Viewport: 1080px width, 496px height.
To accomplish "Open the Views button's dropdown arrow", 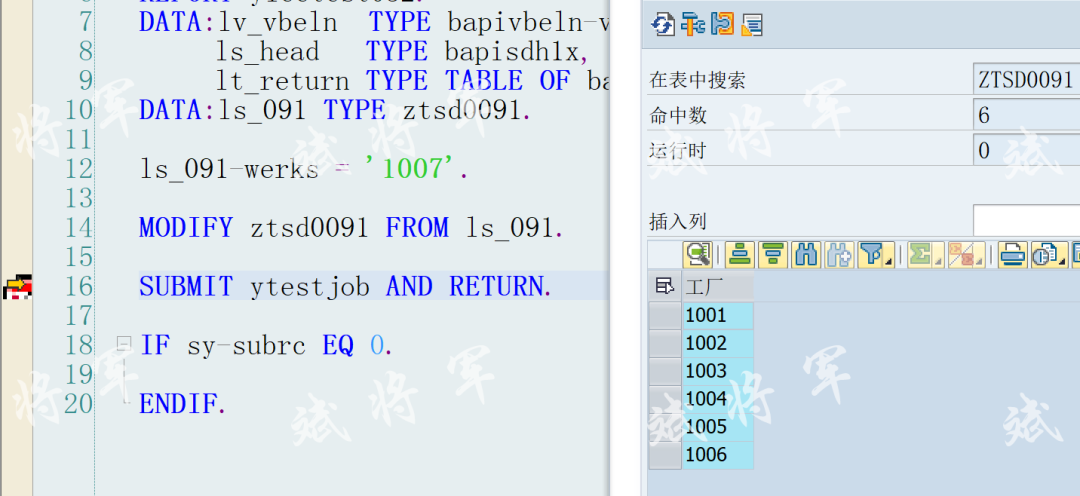I will (1063, 262).
